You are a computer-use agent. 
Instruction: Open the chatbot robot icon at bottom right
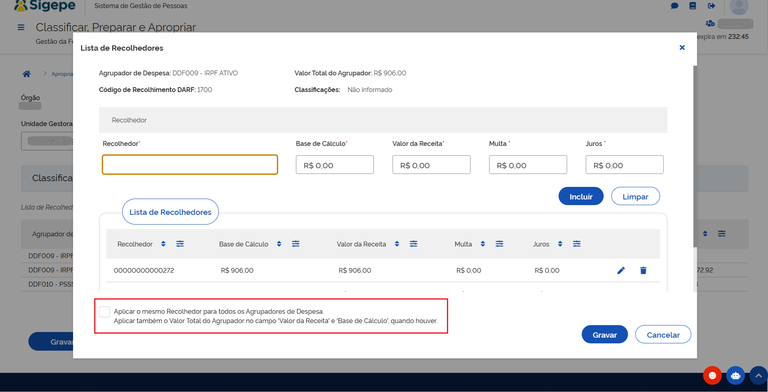click(x=735, y=376)
